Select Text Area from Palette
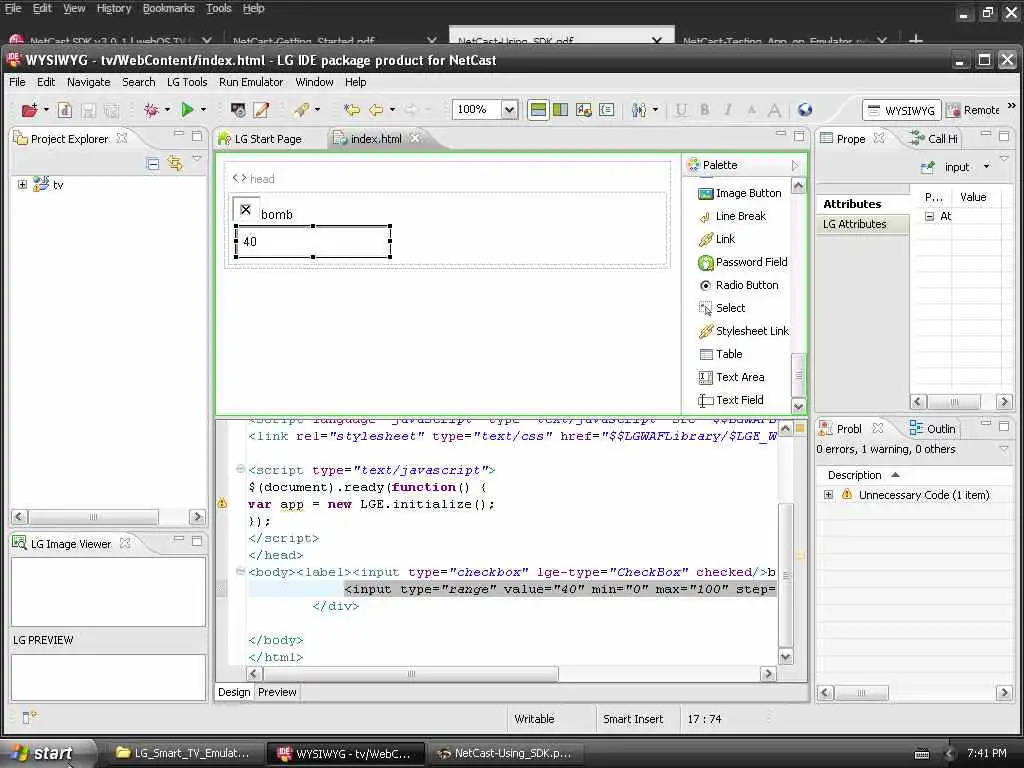The image size is (1024, 768). [731, 377]
